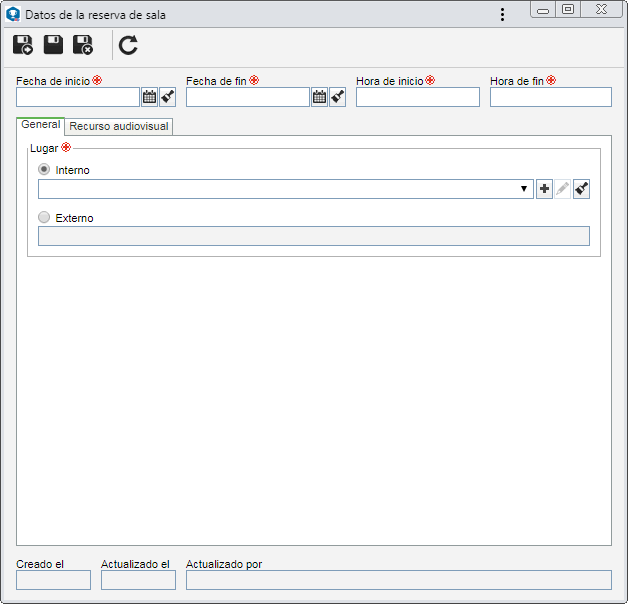Switch to the General tab

[x=40, y=125]
